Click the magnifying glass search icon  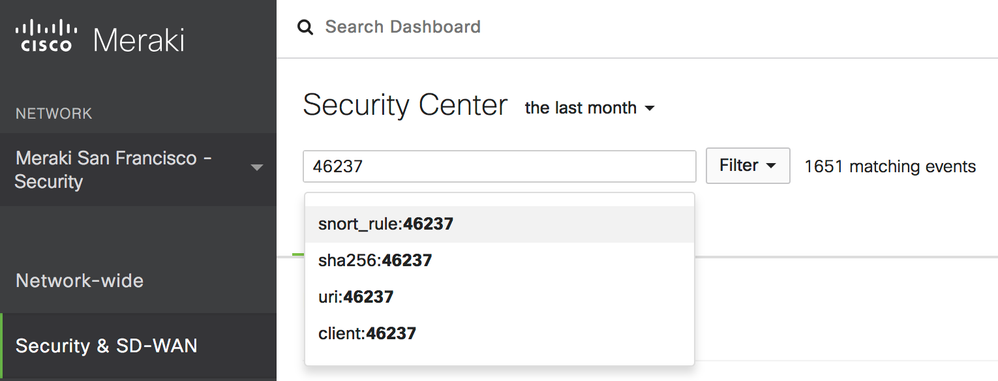coord(306,27)
